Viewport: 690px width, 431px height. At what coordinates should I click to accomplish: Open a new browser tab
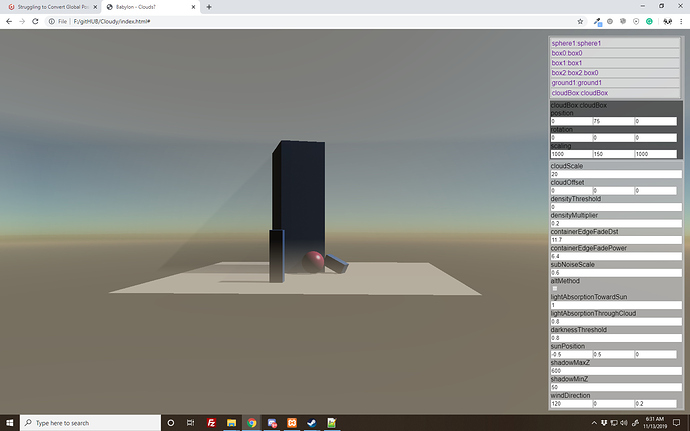pos(209,7)
